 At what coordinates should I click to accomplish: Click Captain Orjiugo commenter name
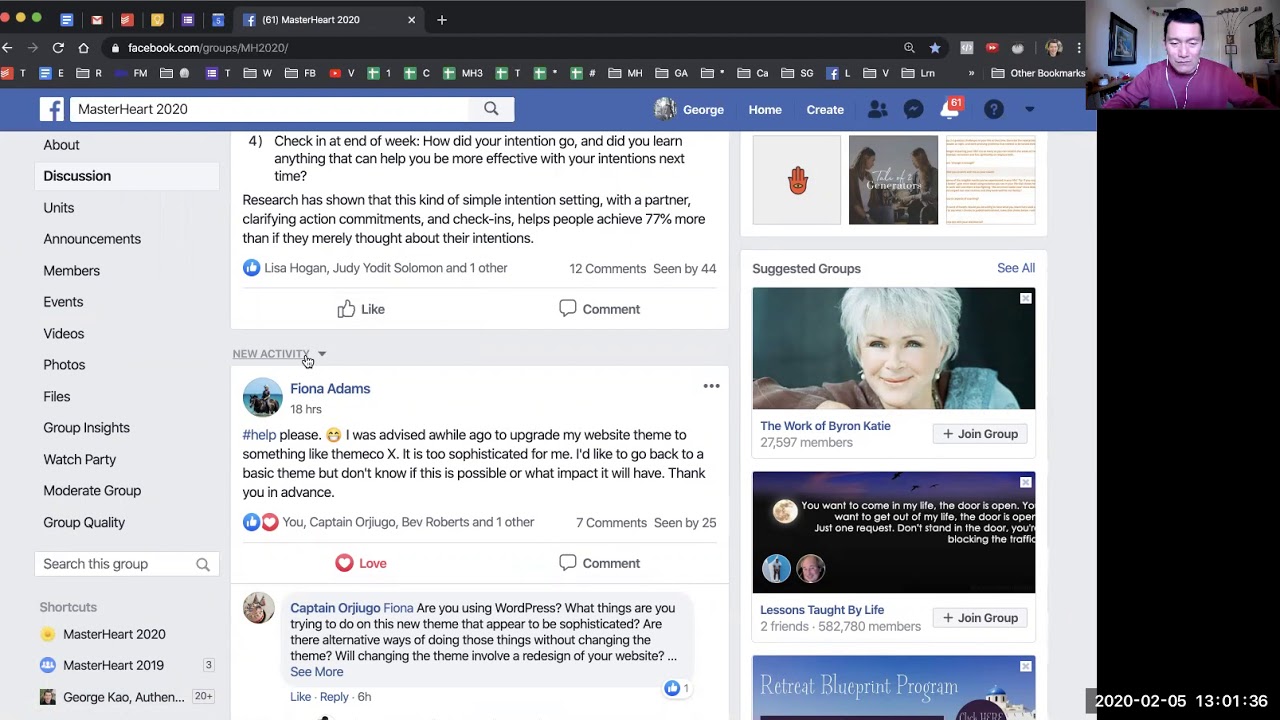[335, 608]
